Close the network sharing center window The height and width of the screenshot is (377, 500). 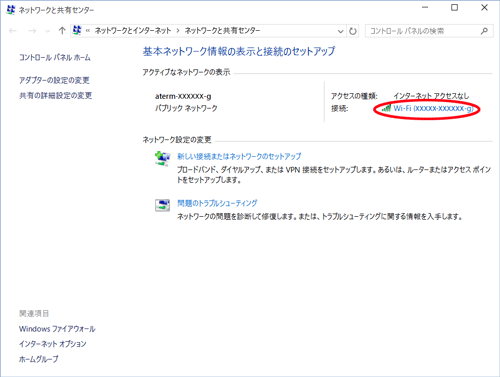click(485, 8)
